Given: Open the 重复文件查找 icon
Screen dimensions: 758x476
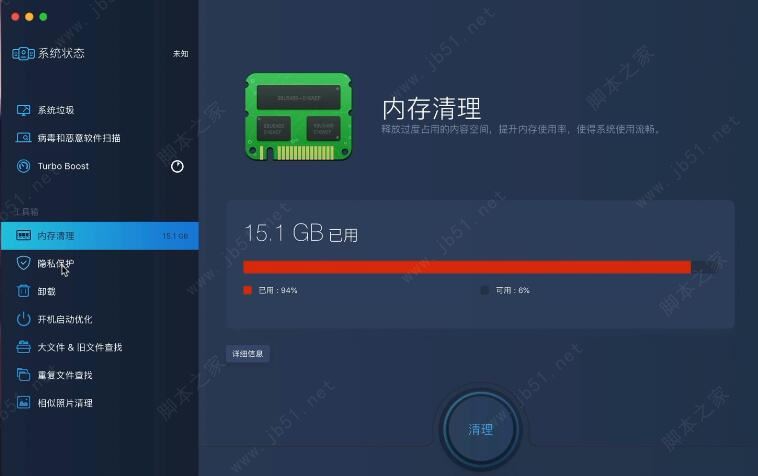Looking at the screenshot, I should (23, 375).
